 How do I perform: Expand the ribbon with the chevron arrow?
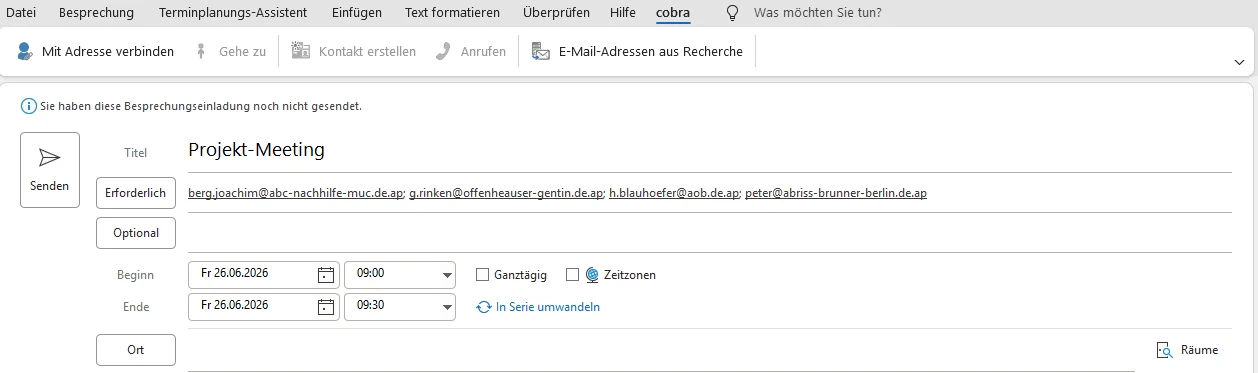[x=1240, y=62]
